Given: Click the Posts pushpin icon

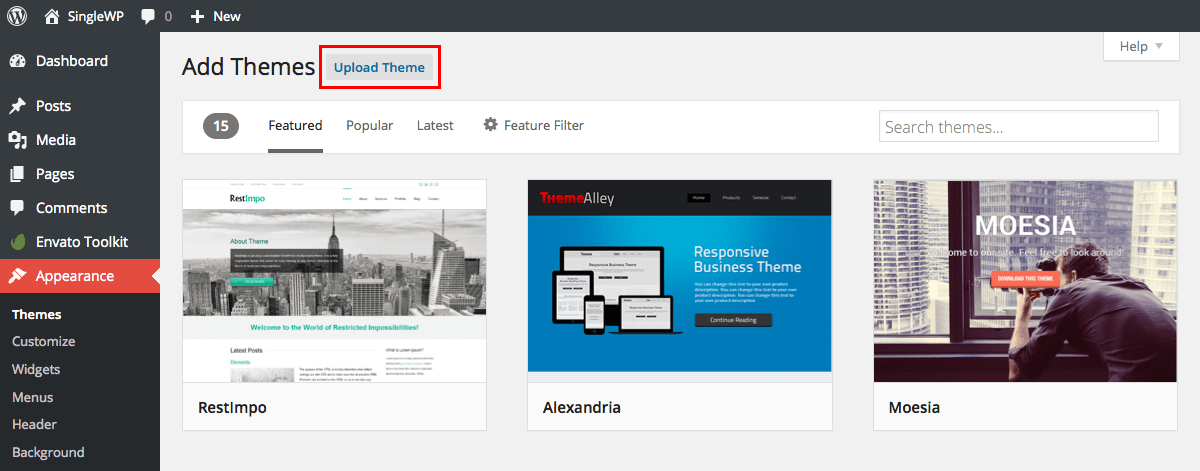Looking at the screenshot, I should coord(17,106).
